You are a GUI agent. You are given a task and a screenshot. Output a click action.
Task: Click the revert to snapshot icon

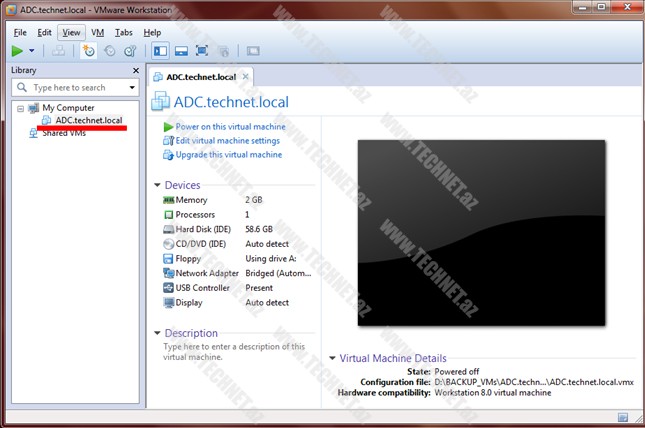(109, 51)
